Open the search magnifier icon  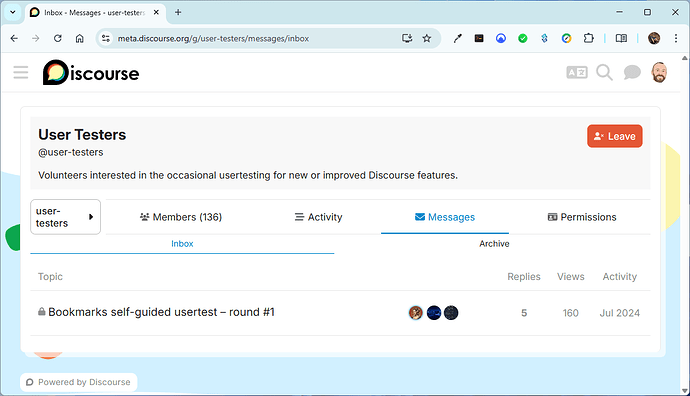point(604,72)
